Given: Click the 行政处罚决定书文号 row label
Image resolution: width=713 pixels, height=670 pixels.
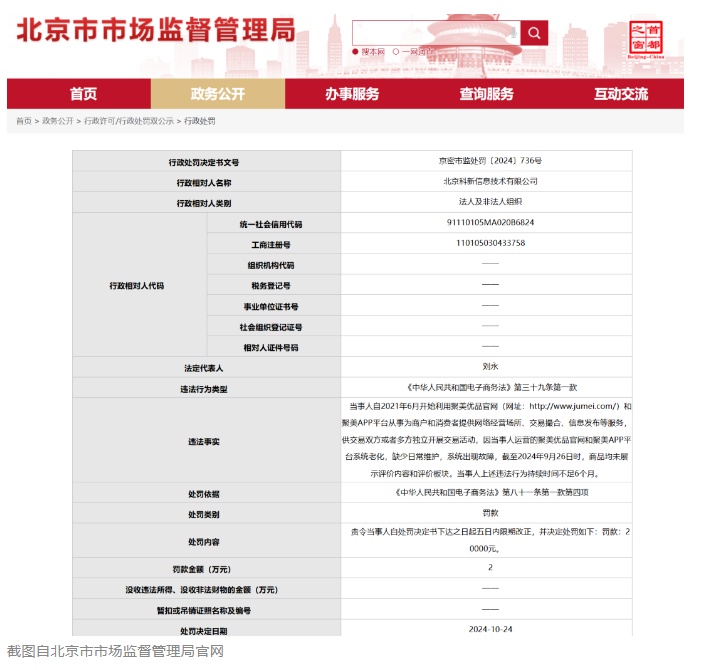Looking at the screenshot, I should (x=204, y=162).
